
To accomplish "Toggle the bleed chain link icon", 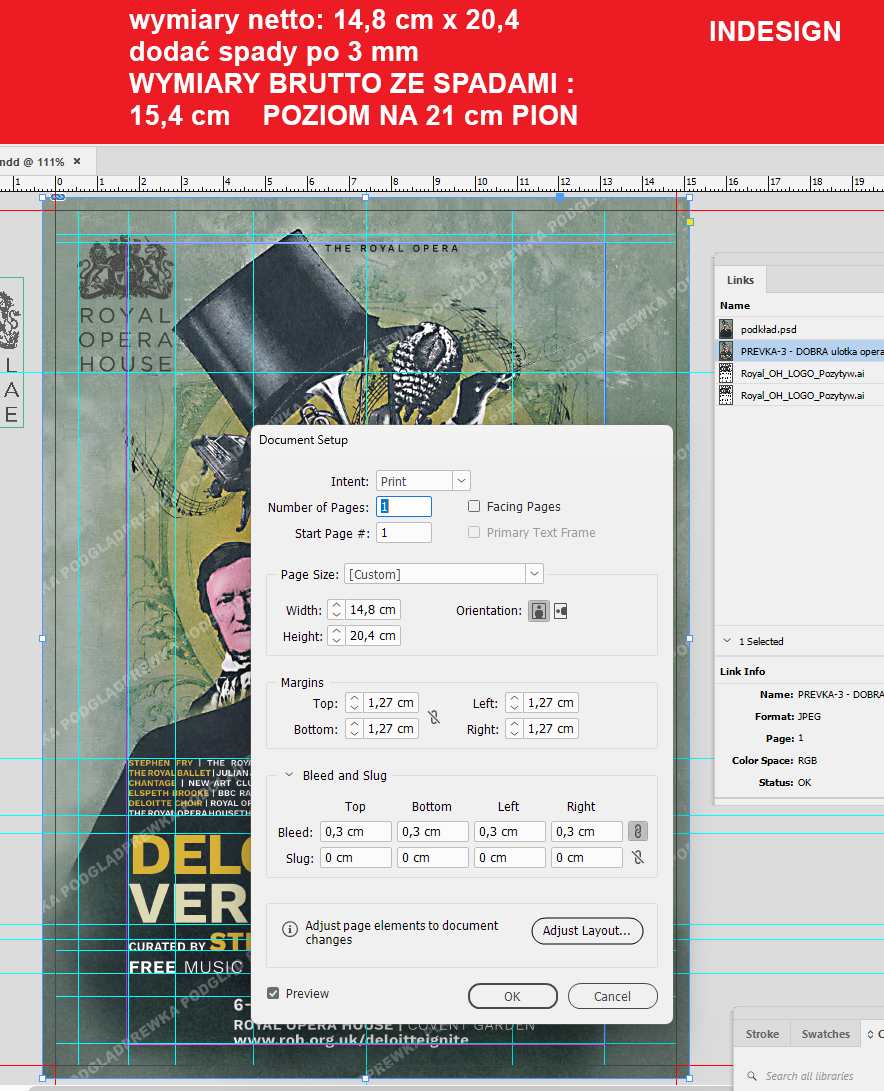I will pos(636,831).
